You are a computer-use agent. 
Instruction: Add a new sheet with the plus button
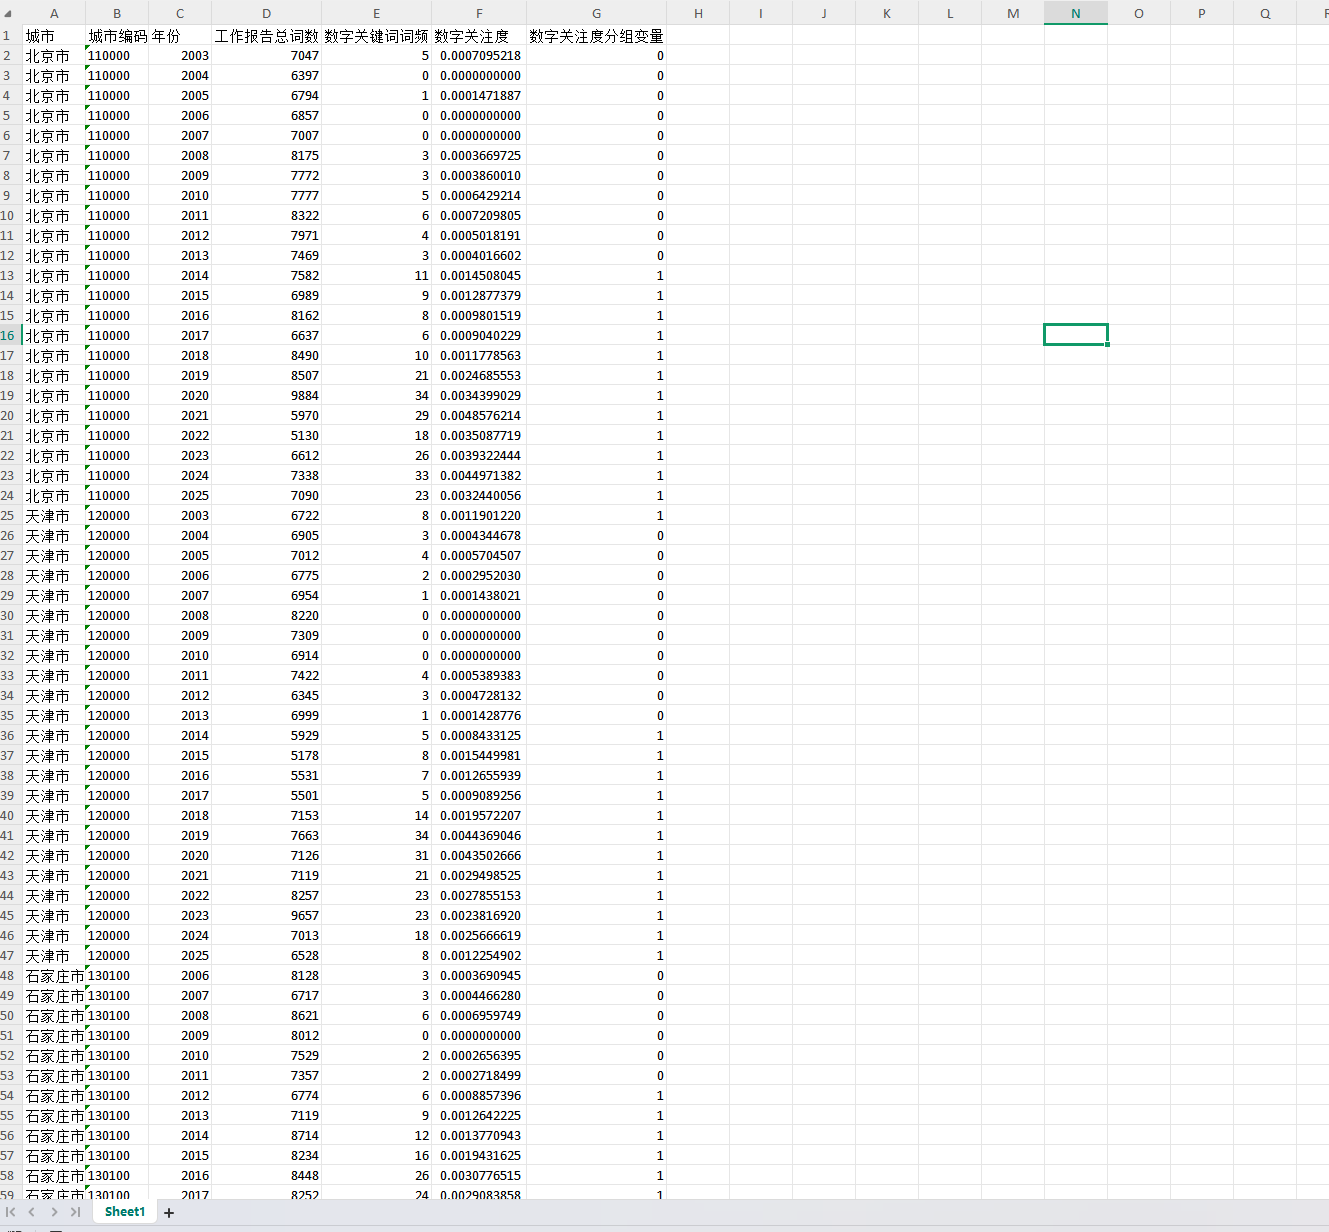pyautogui.click(x=169, y=1213)
